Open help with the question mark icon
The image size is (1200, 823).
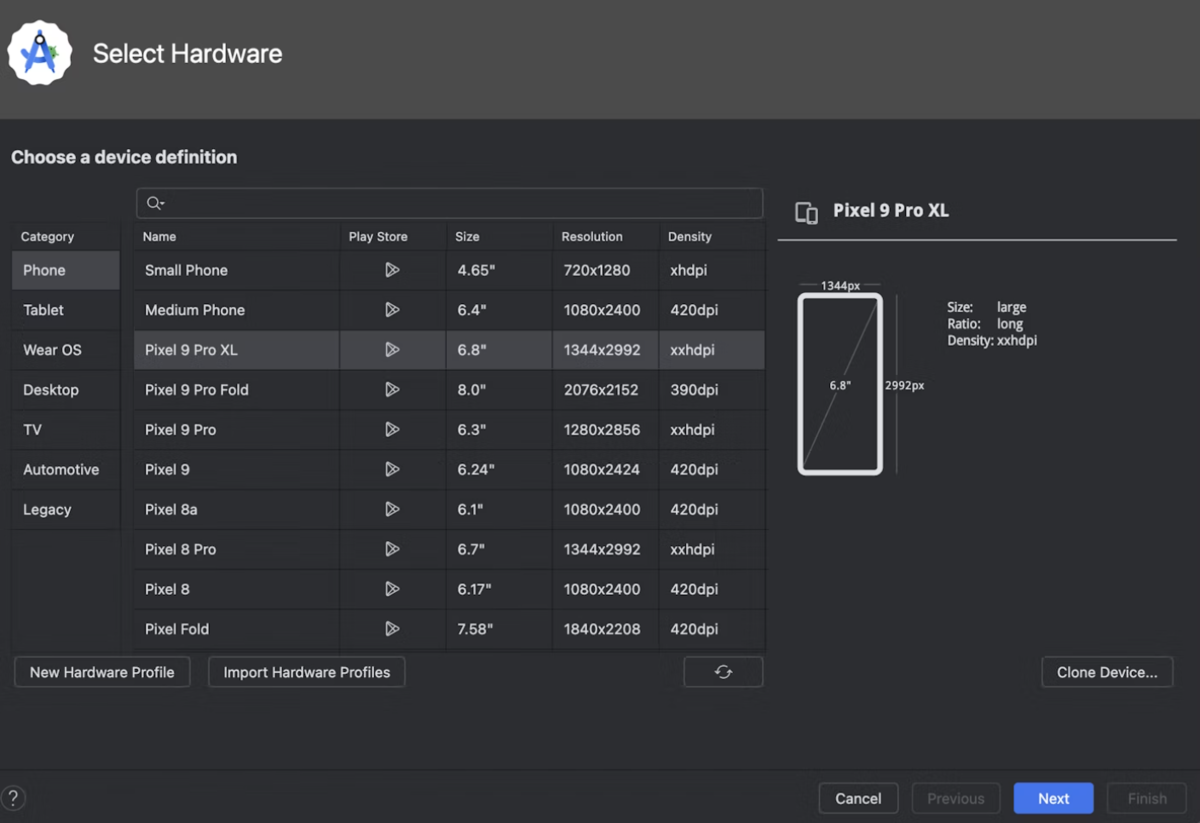[x=14, y=797]
